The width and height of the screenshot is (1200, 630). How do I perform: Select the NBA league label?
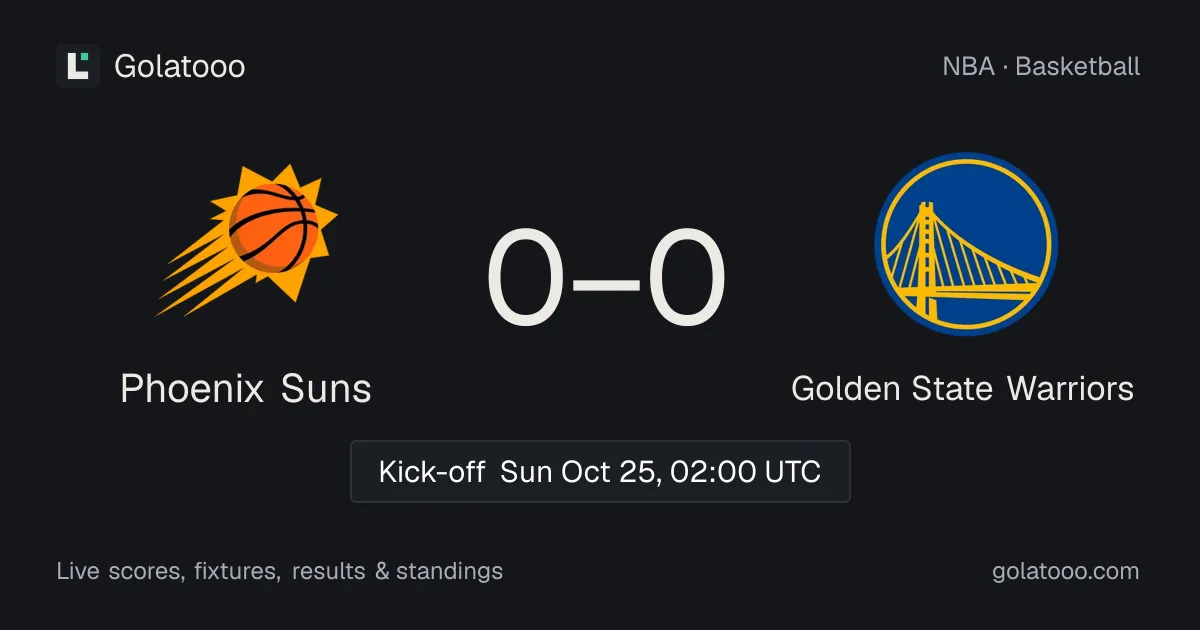coord(969,67)
